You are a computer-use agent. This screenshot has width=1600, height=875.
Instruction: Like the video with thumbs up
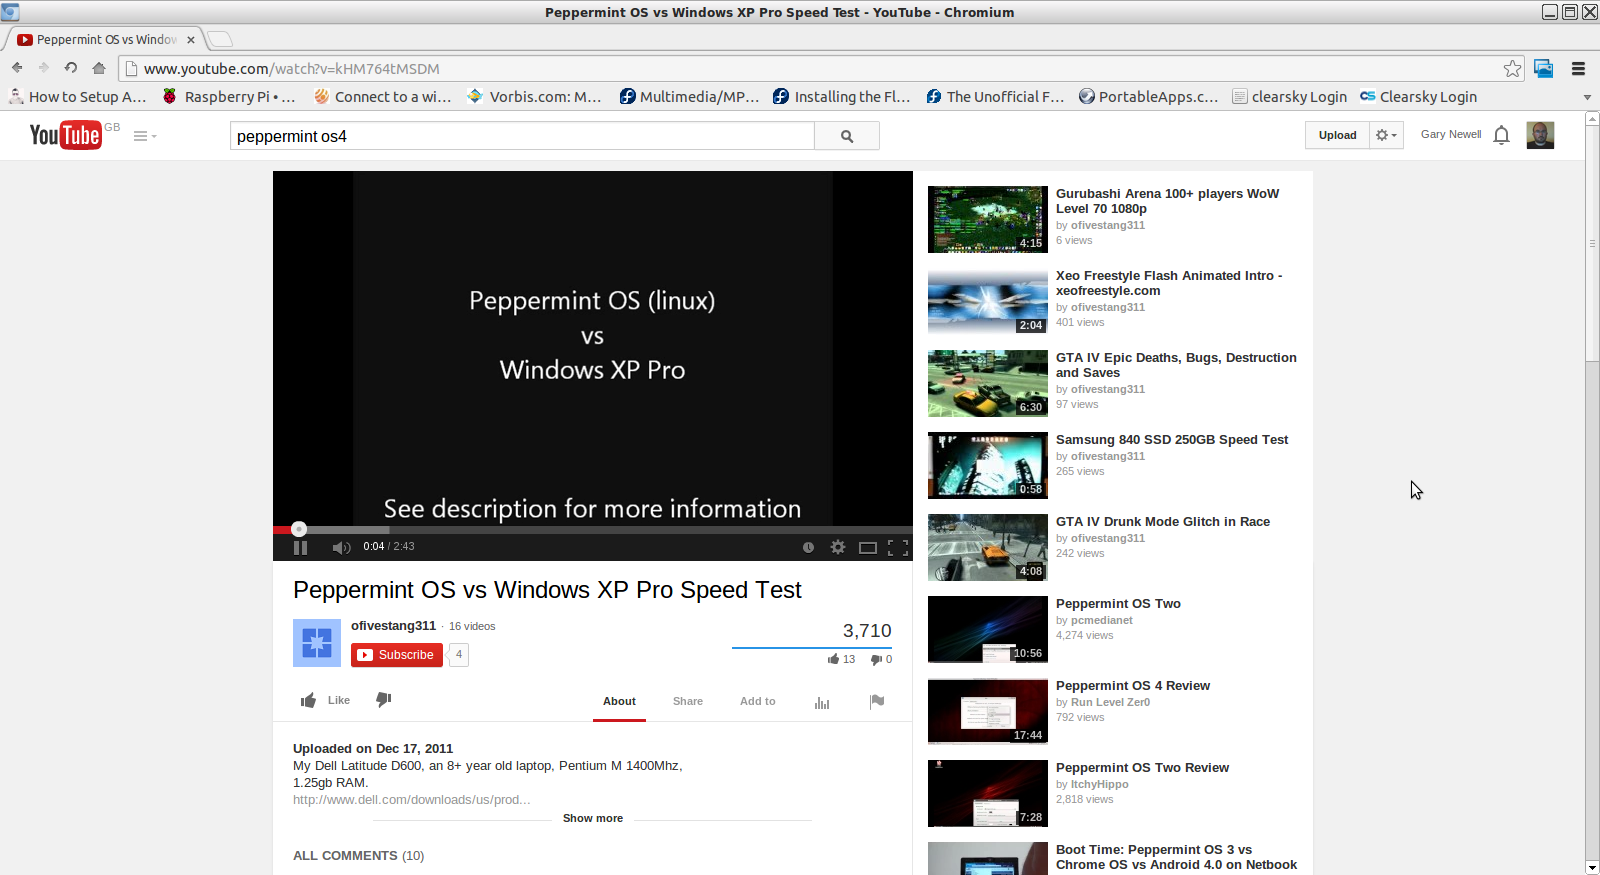(x=309, y=700)
